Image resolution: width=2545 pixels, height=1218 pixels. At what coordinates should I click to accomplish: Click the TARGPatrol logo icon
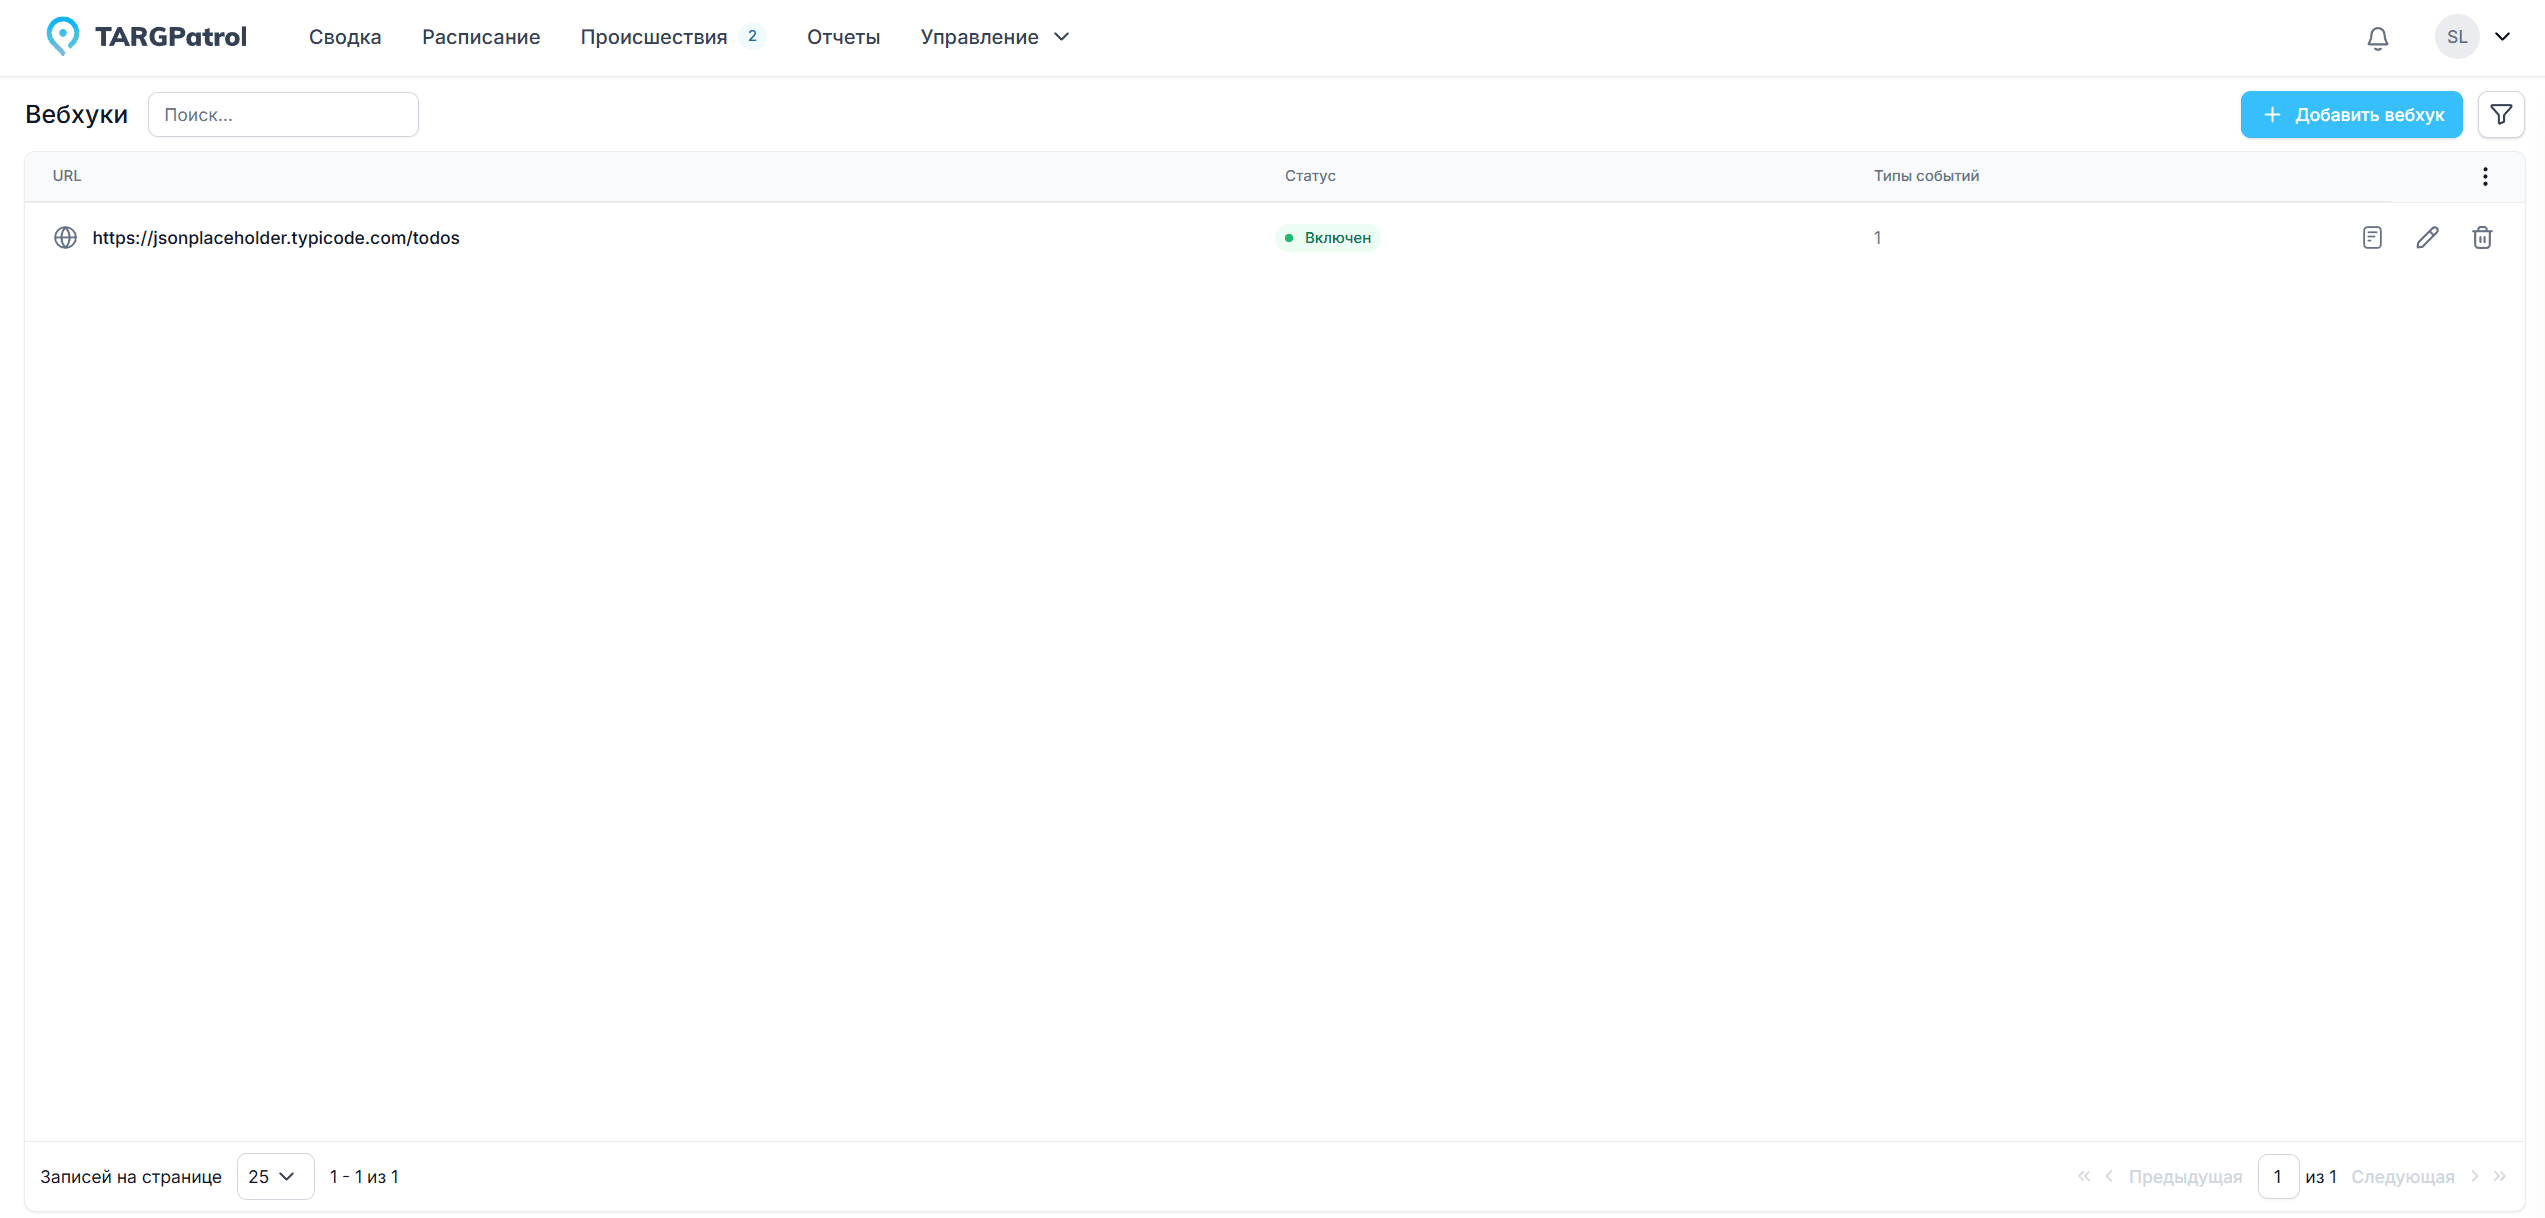pos(62,37)
